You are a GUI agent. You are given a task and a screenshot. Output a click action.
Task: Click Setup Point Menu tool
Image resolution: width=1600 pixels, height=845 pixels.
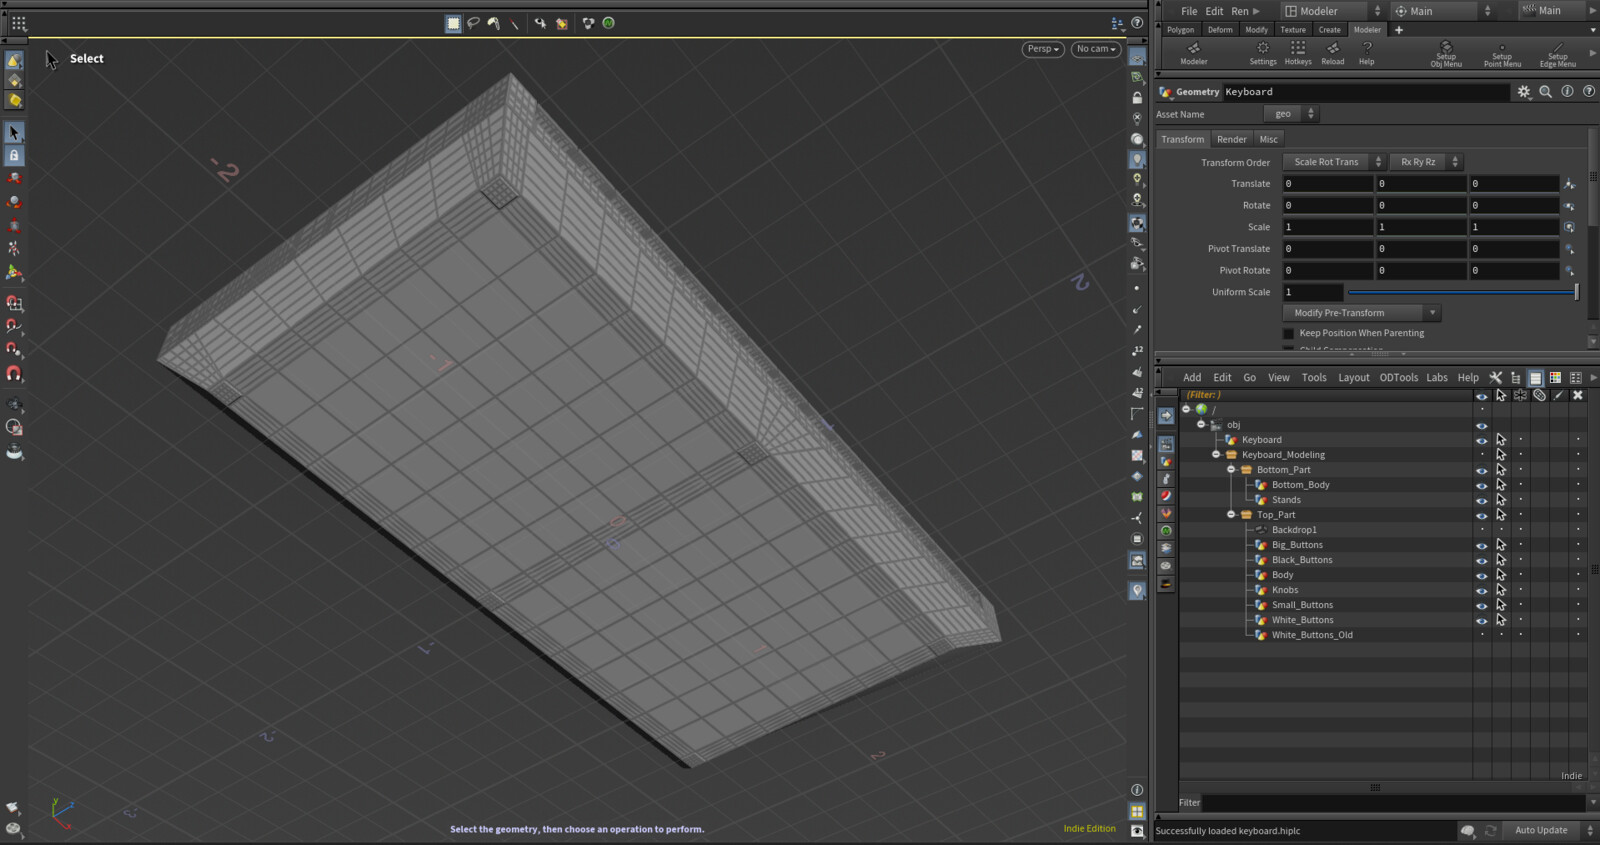[1502, 54]
